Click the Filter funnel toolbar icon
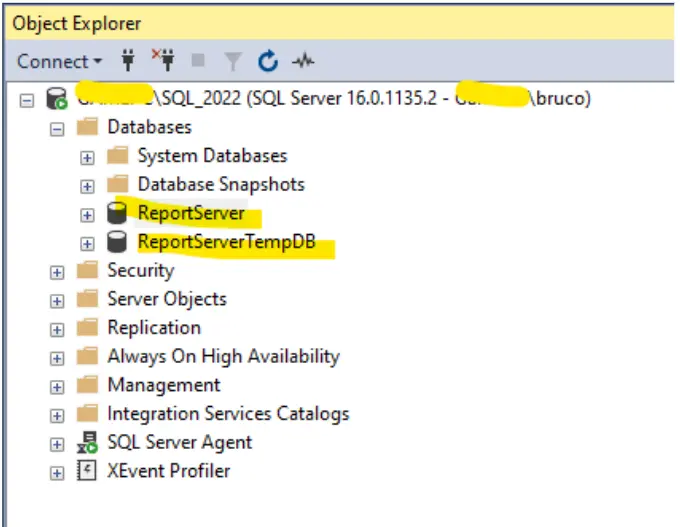 [x=233, y=61]
